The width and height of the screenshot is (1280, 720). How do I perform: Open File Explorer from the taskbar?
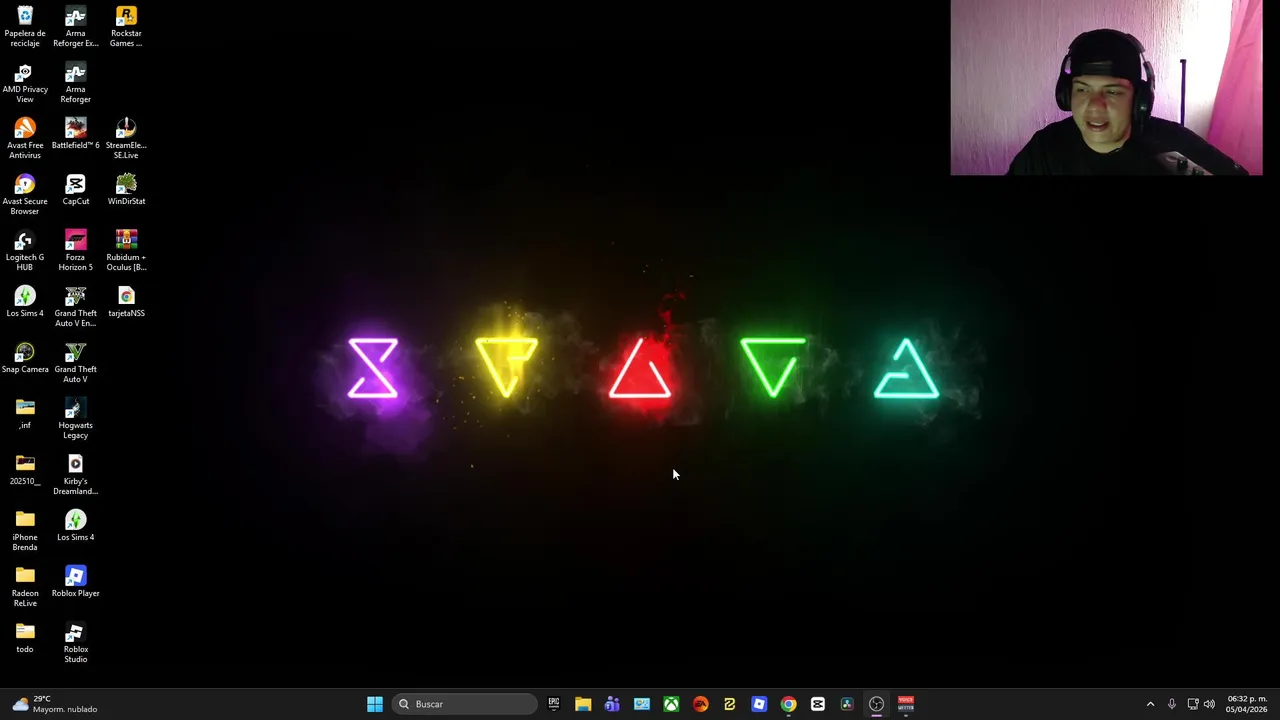[x=583, y=704]
